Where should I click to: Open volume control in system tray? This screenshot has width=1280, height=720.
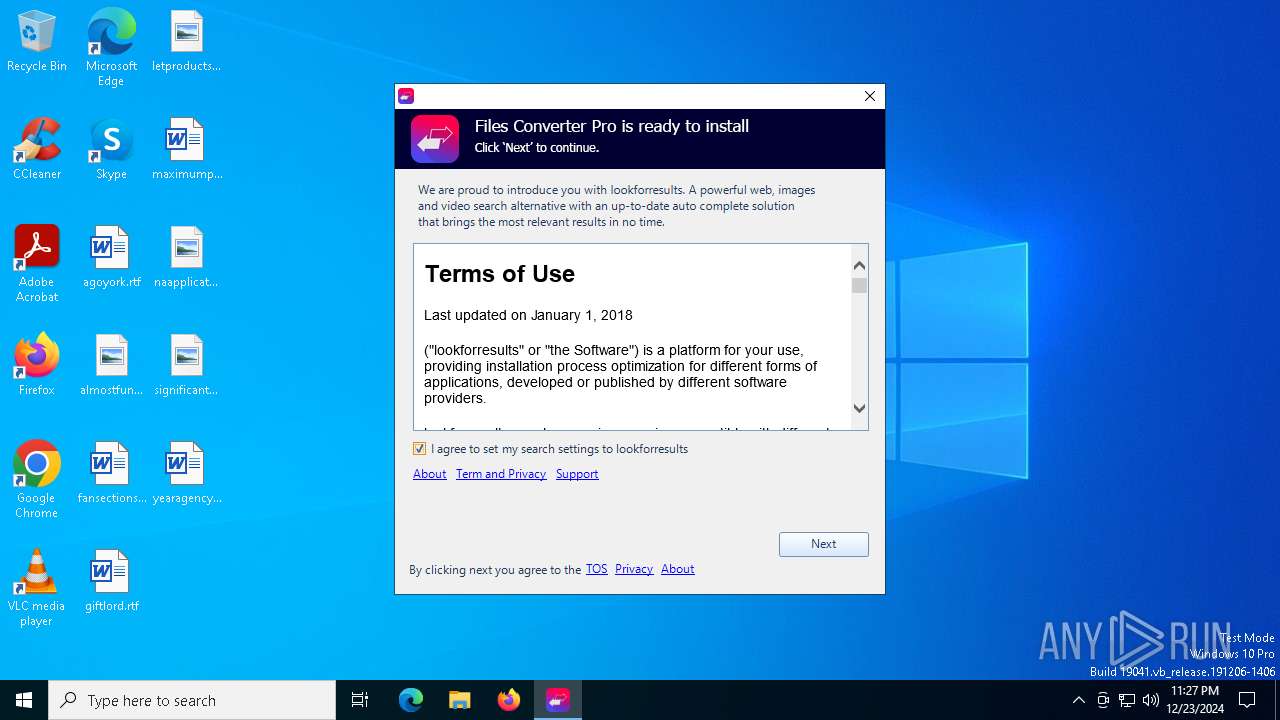[x=1151, y=700]
